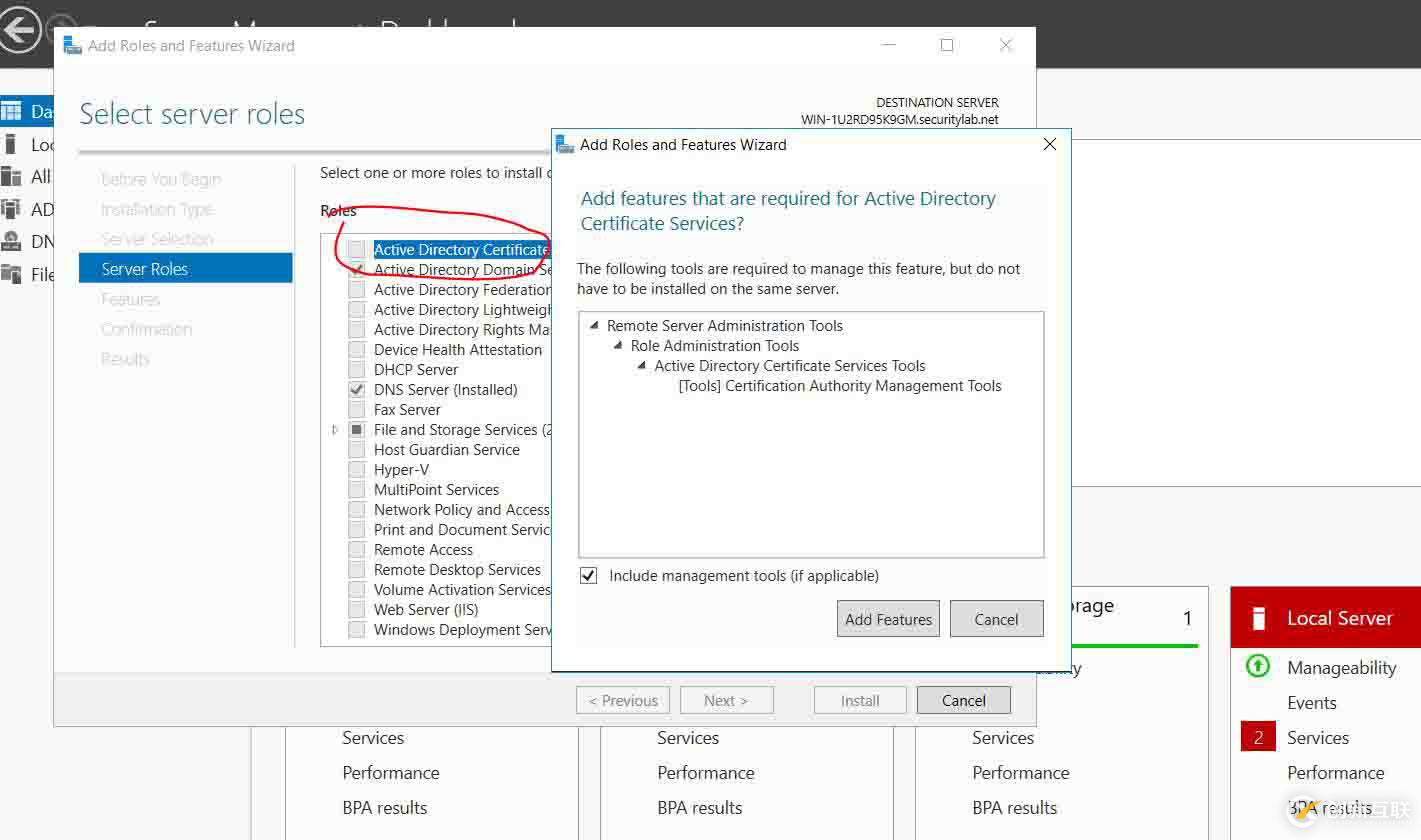Tick the Active Directory Federation Services checkbox
The image size is (1421, 840).
click(x=357, y=290)
